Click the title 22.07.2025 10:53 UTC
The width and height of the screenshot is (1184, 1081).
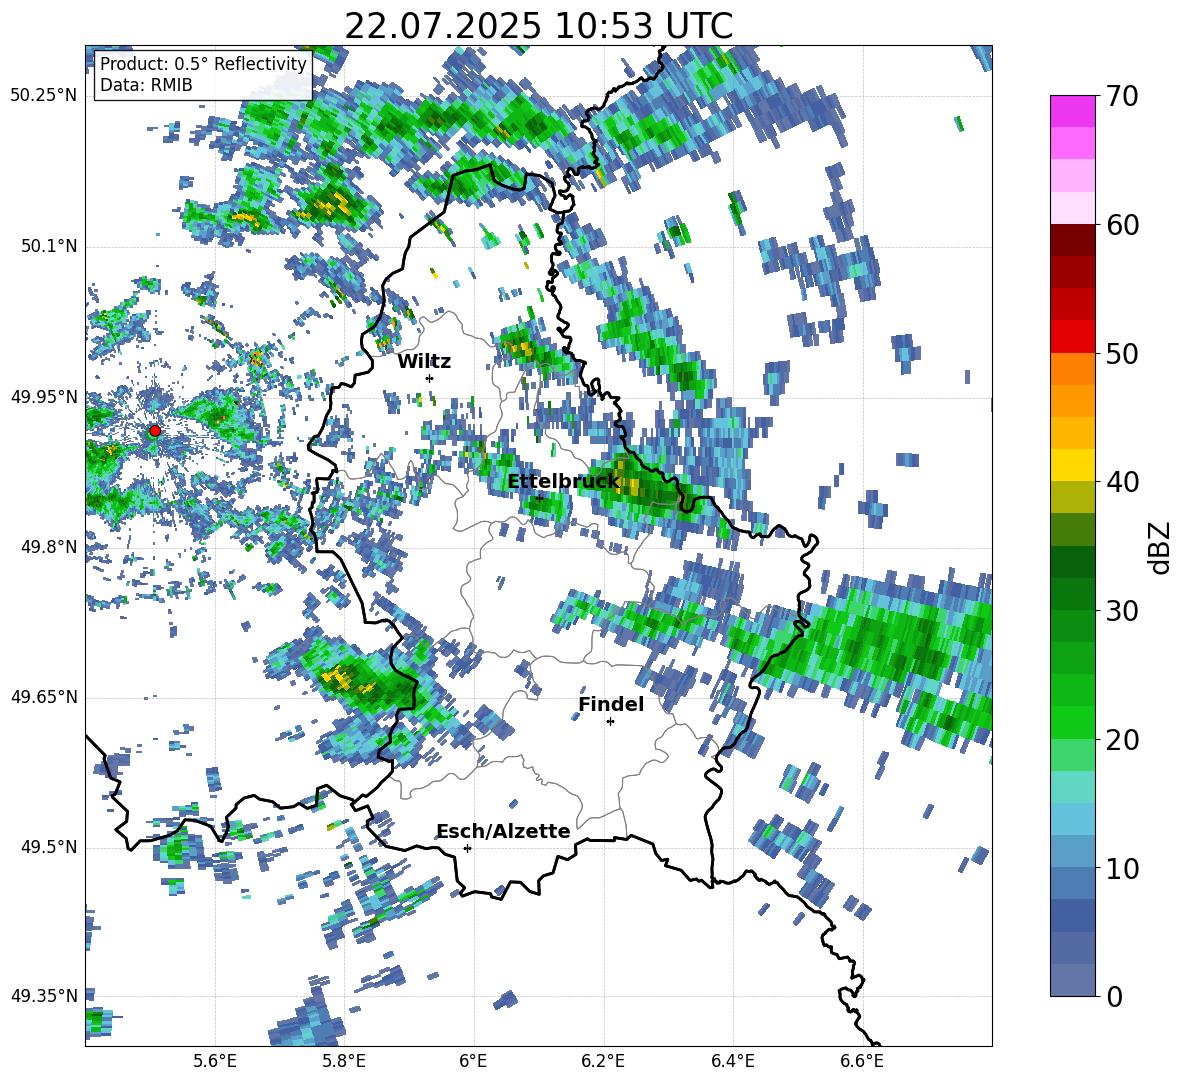(x=538, y=26)
